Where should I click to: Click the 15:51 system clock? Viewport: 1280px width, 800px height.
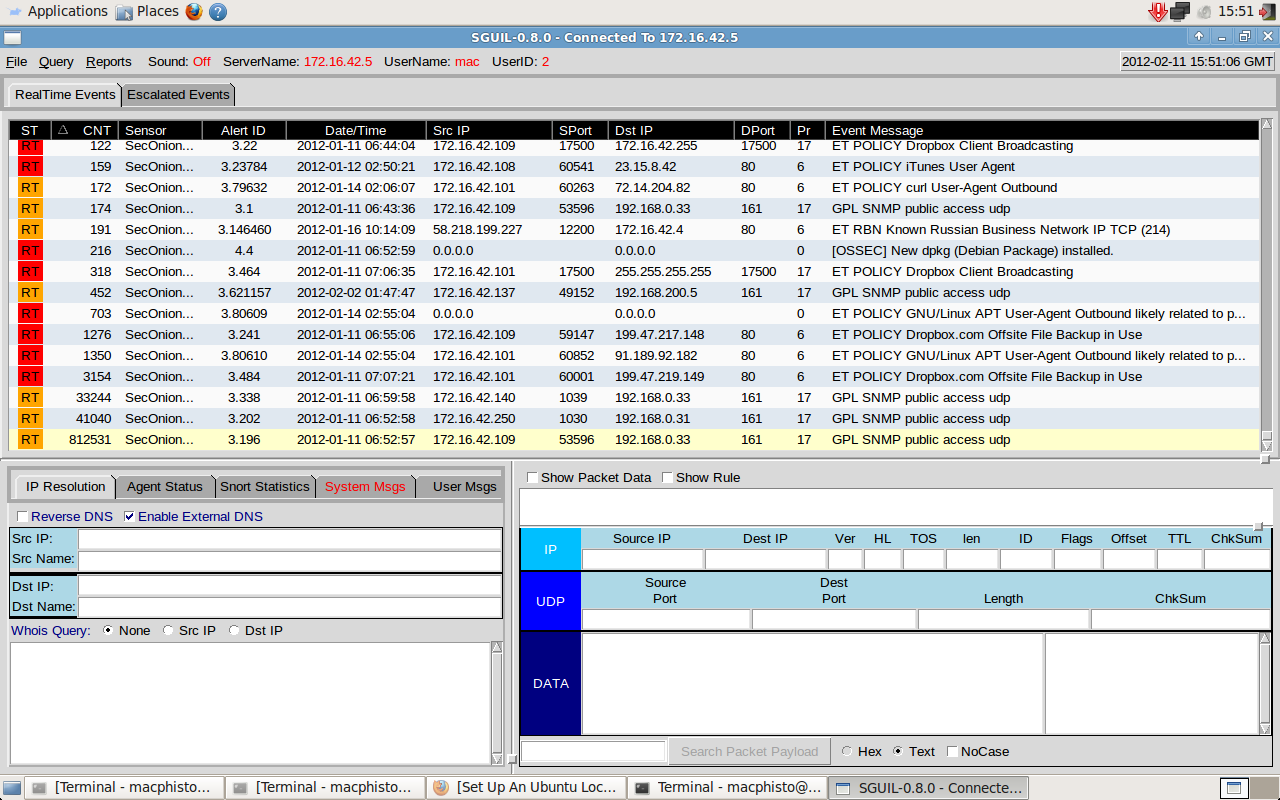point(1237,12)
